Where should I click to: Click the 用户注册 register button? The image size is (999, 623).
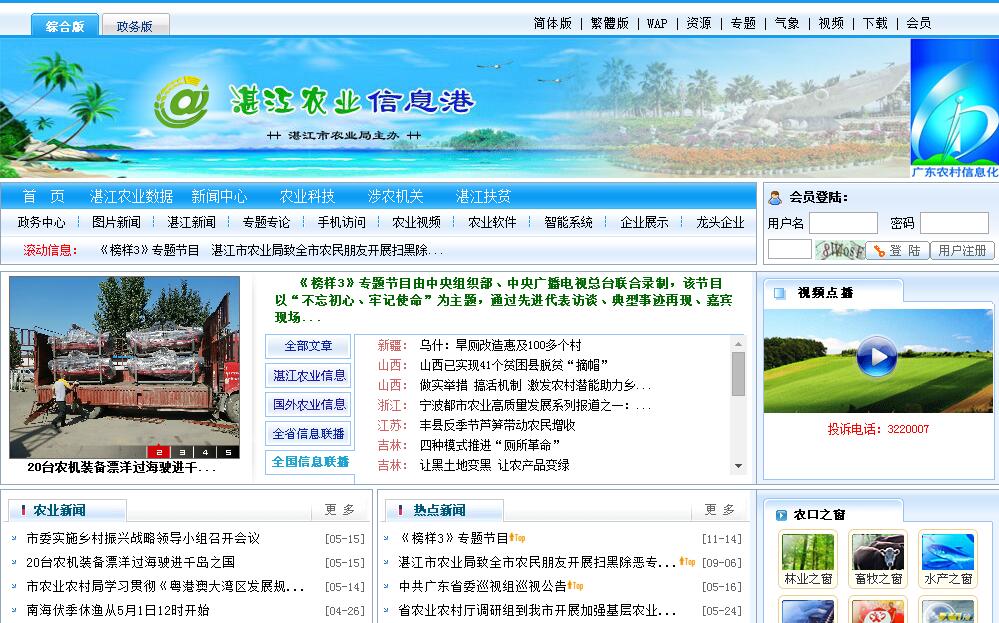[x=962, y=250]
